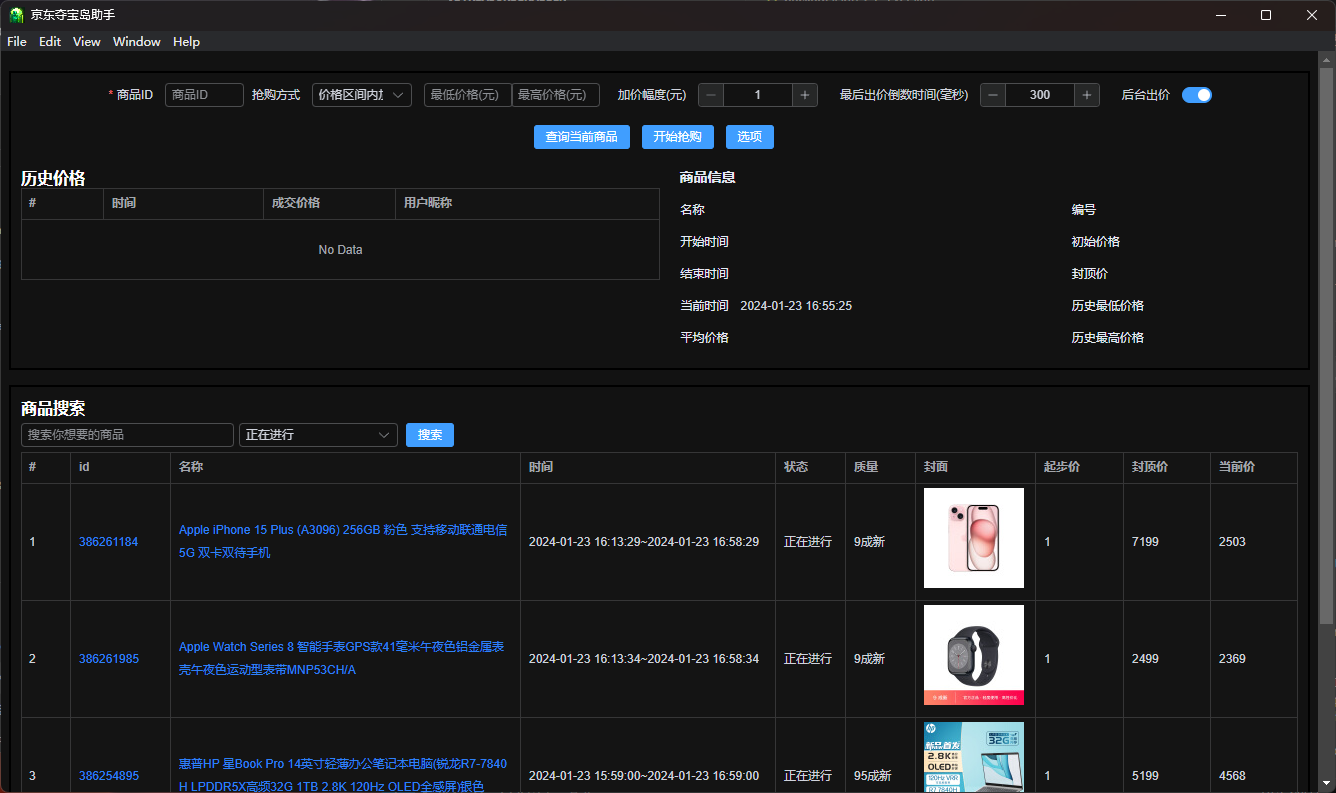The image size is (1336, 793).
Task: Click the time range ending 16:58:29
Action: [644, 542]
